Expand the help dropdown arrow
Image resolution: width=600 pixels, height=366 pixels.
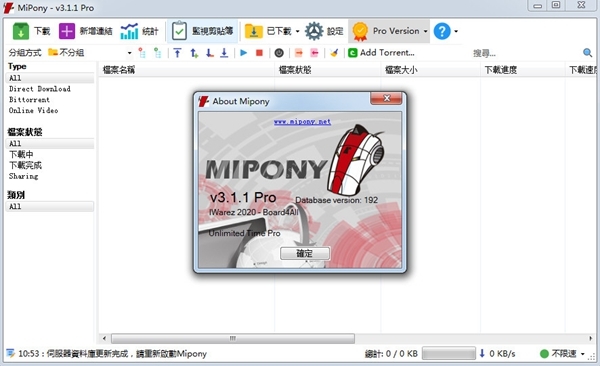[456, 31]
